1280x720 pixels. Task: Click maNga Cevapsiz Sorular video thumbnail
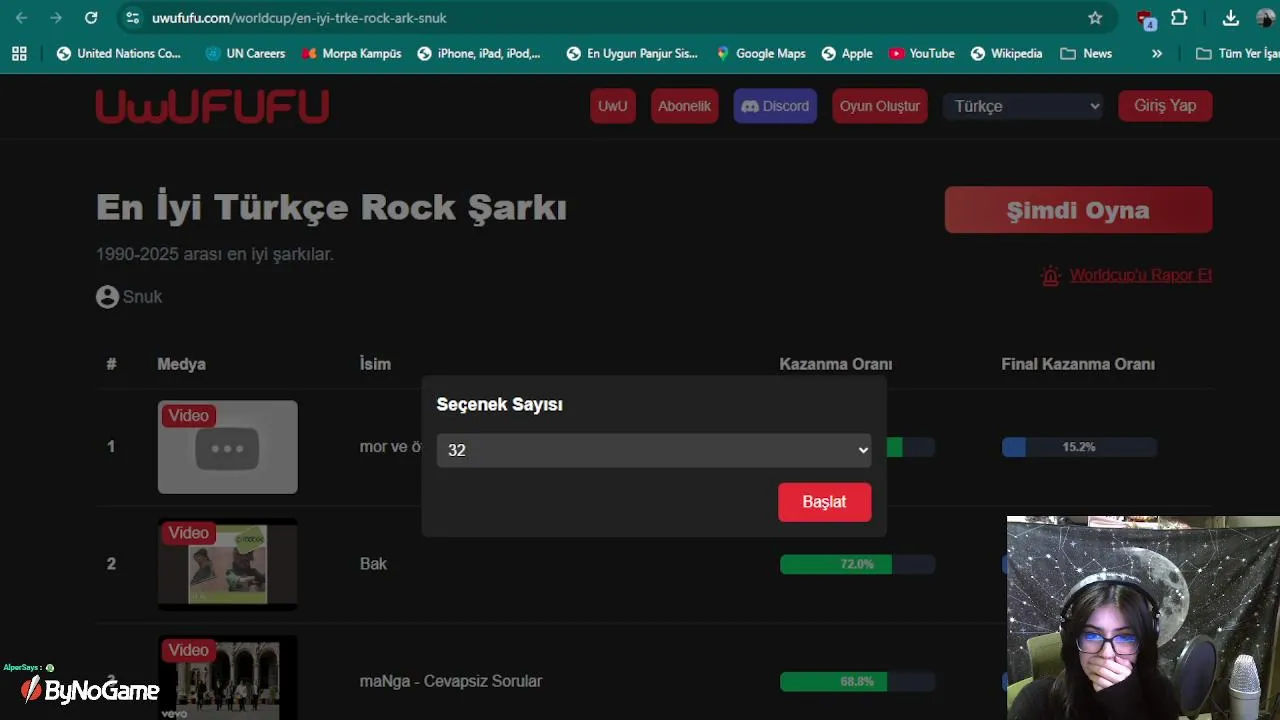pyautogui.click(x=227, y=677)
